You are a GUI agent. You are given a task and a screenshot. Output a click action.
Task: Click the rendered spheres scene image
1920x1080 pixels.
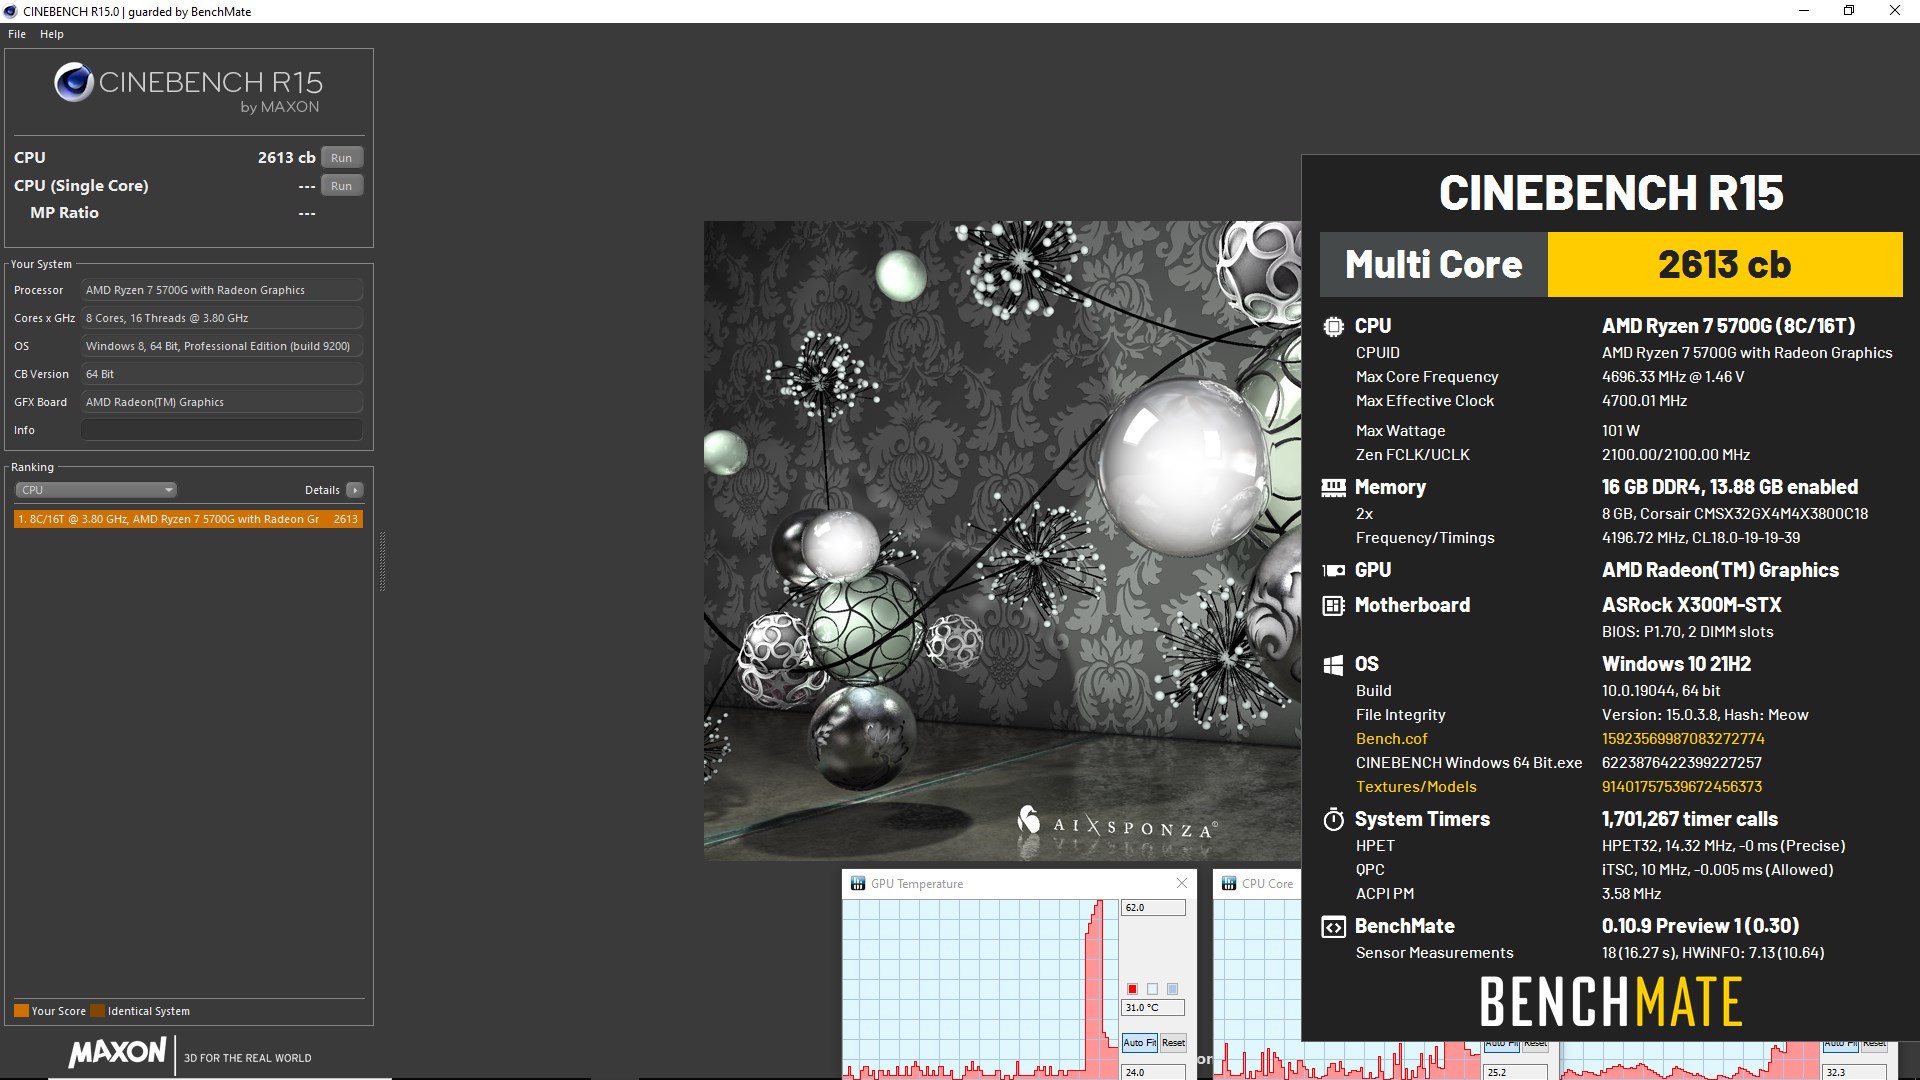tap(1002, 540)
